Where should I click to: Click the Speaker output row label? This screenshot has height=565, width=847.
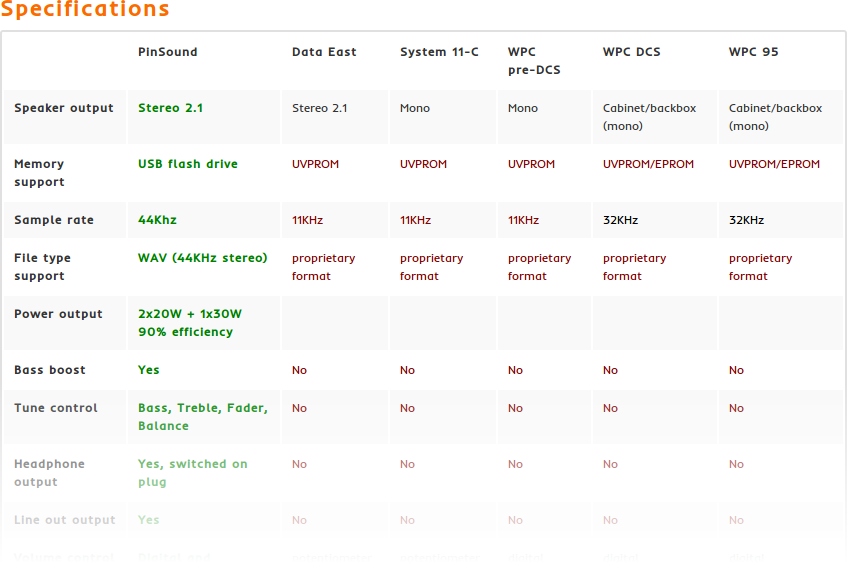tap(64, 108)
